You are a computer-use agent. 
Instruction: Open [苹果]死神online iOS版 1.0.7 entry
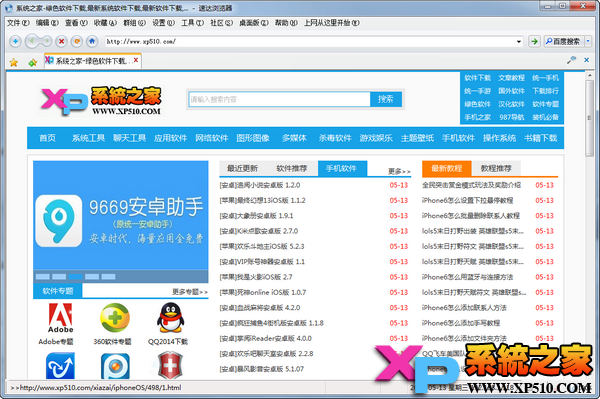pos(263,292)
